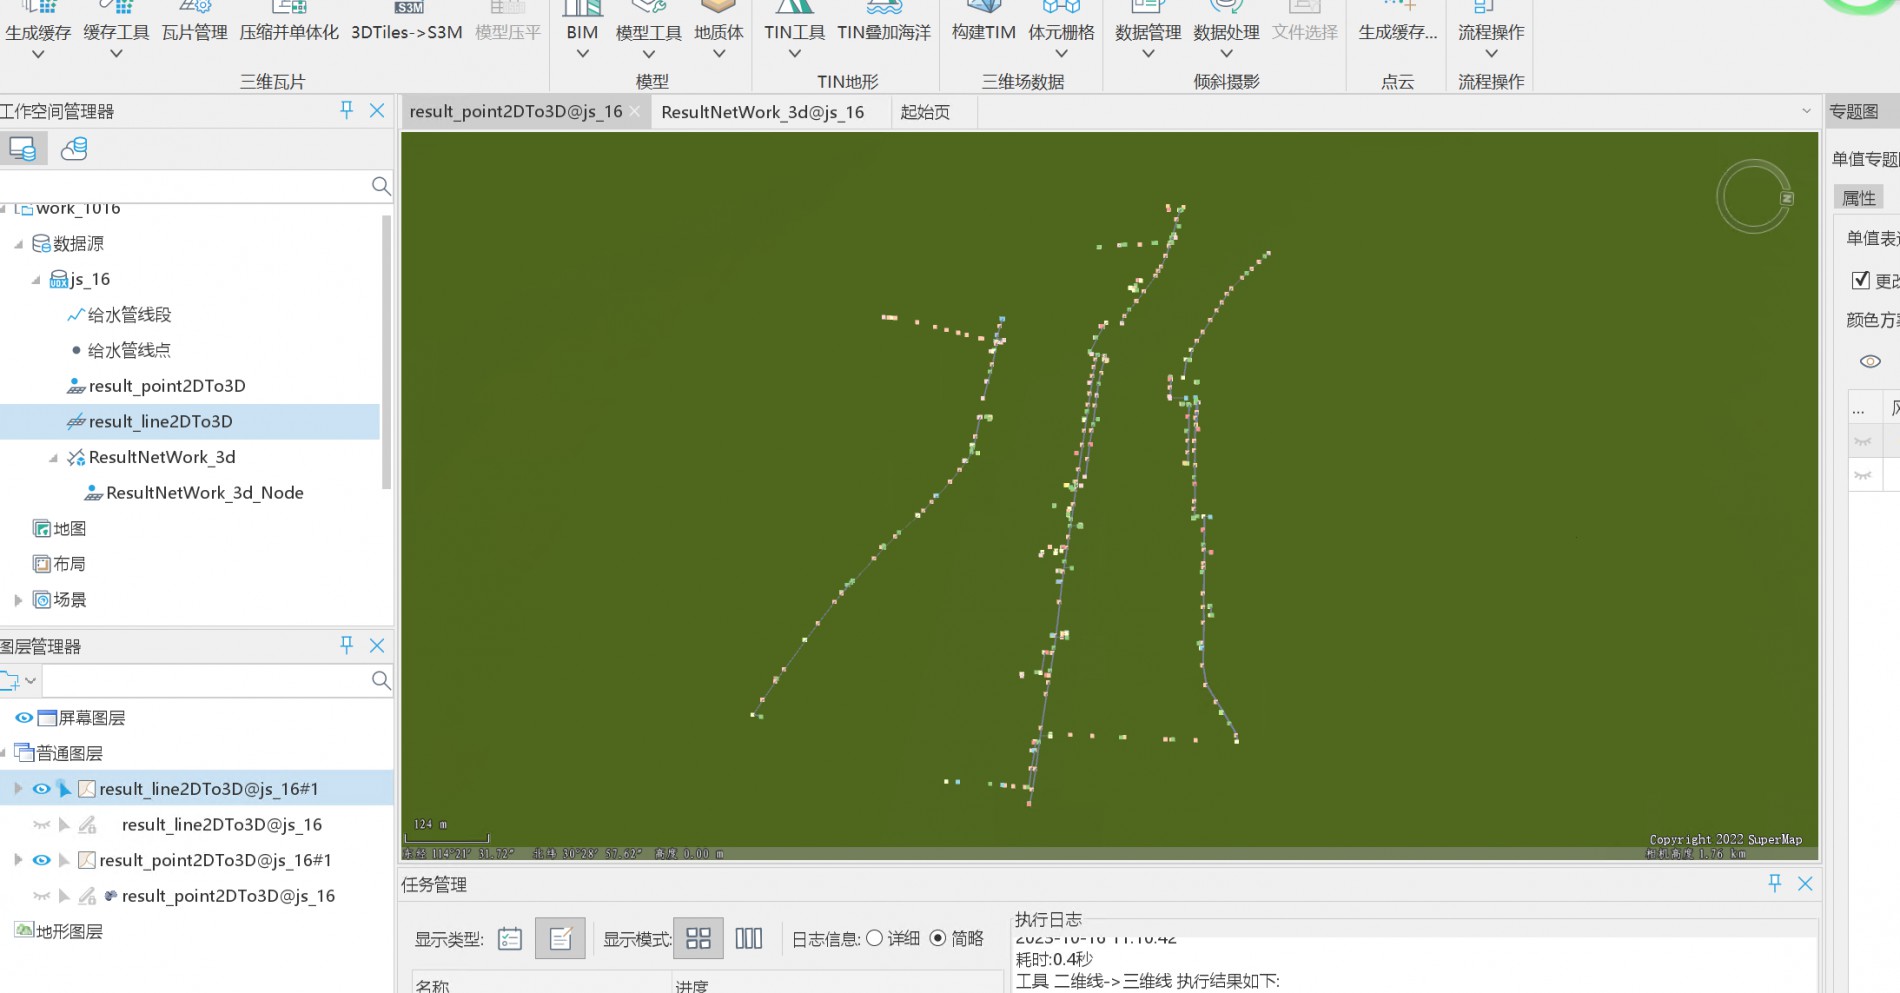
Task: Search icon in layer manager search box
Action: pos(380,680)
